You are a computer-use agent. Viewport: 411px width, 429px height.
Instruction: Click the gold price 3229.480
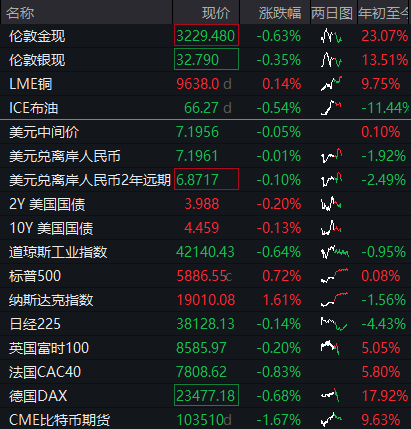click(206, 36)
